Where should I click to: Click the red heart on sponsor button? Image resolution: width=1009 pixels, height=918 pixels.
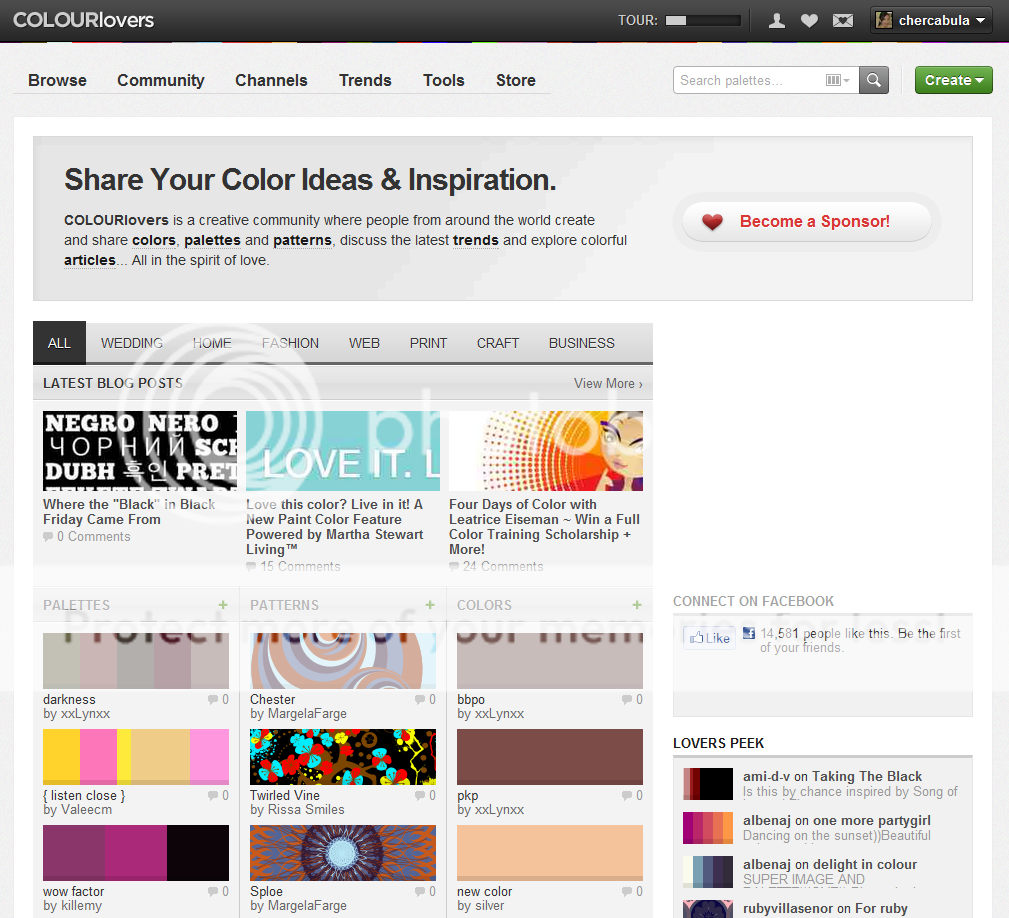712,222
